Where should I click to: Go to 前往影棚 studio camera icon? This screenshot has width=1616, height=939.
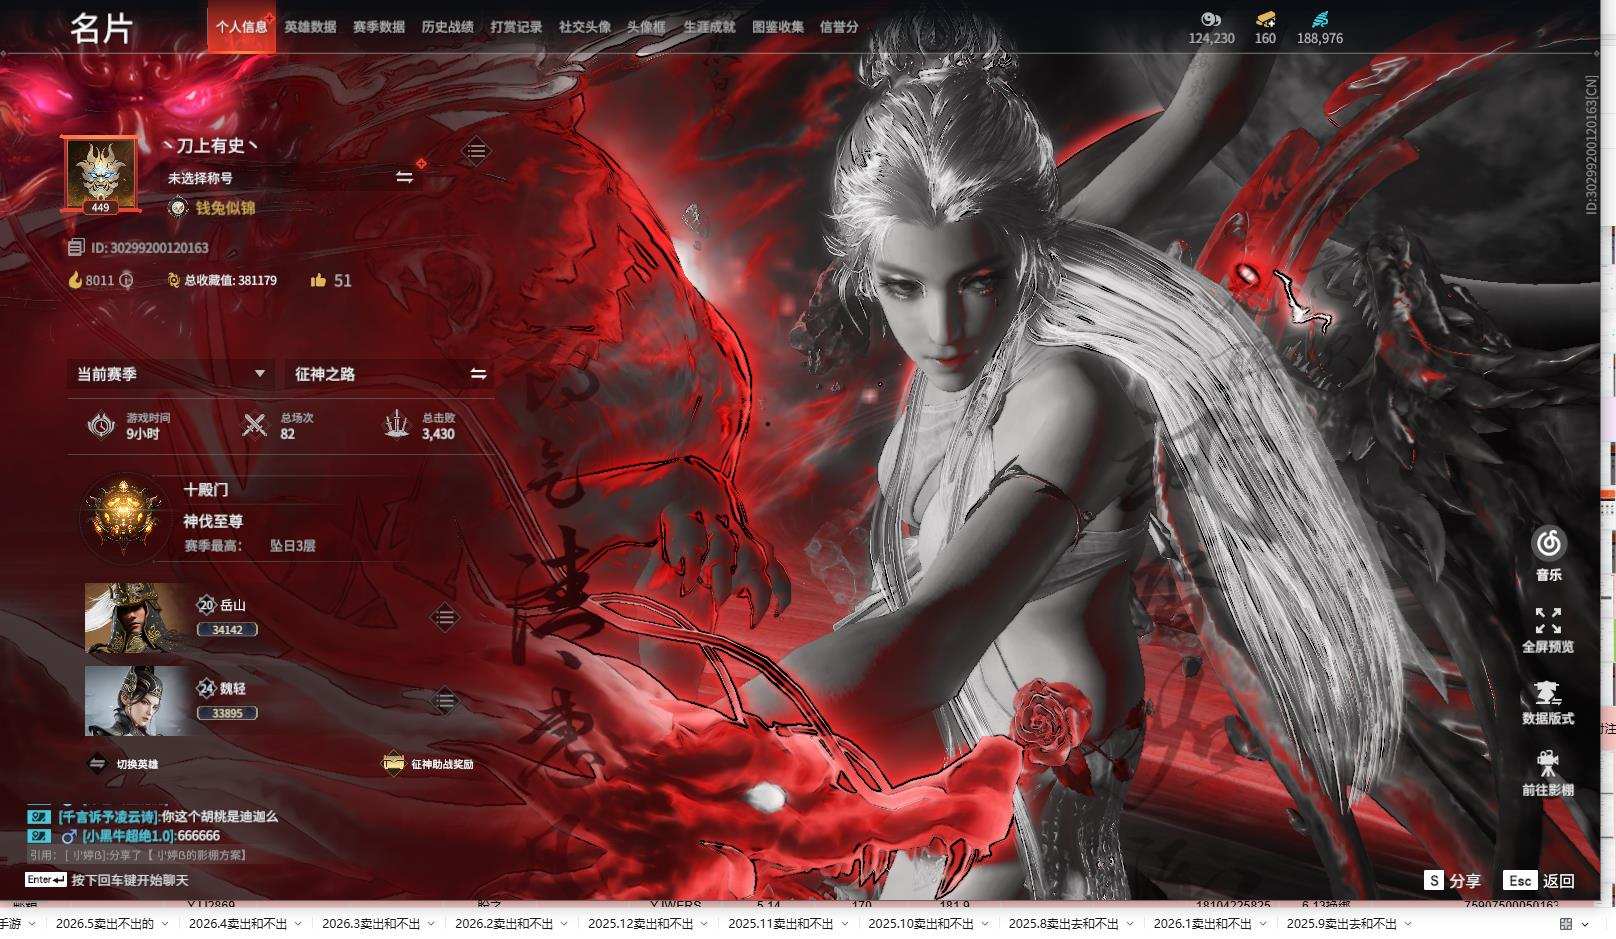tap(1548, 764)
